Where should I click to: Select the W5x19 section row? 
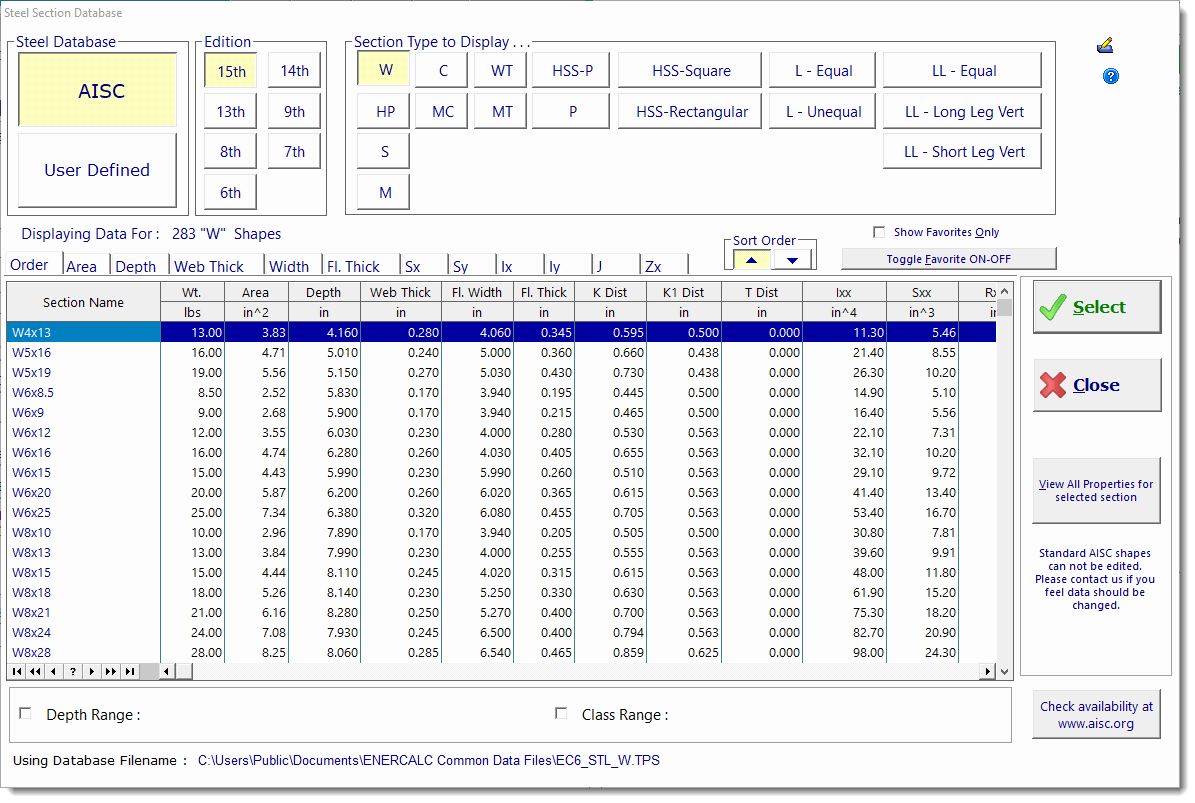[501, 373]
